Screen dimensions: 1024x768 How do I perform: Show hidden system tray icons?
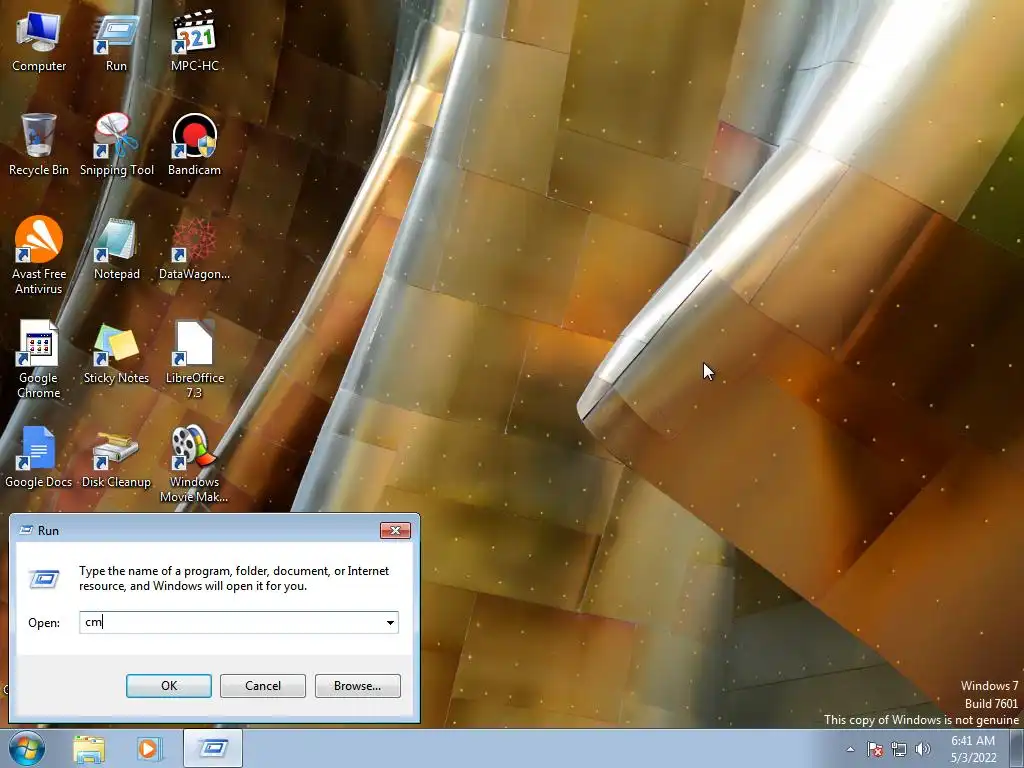click(850, 749)
